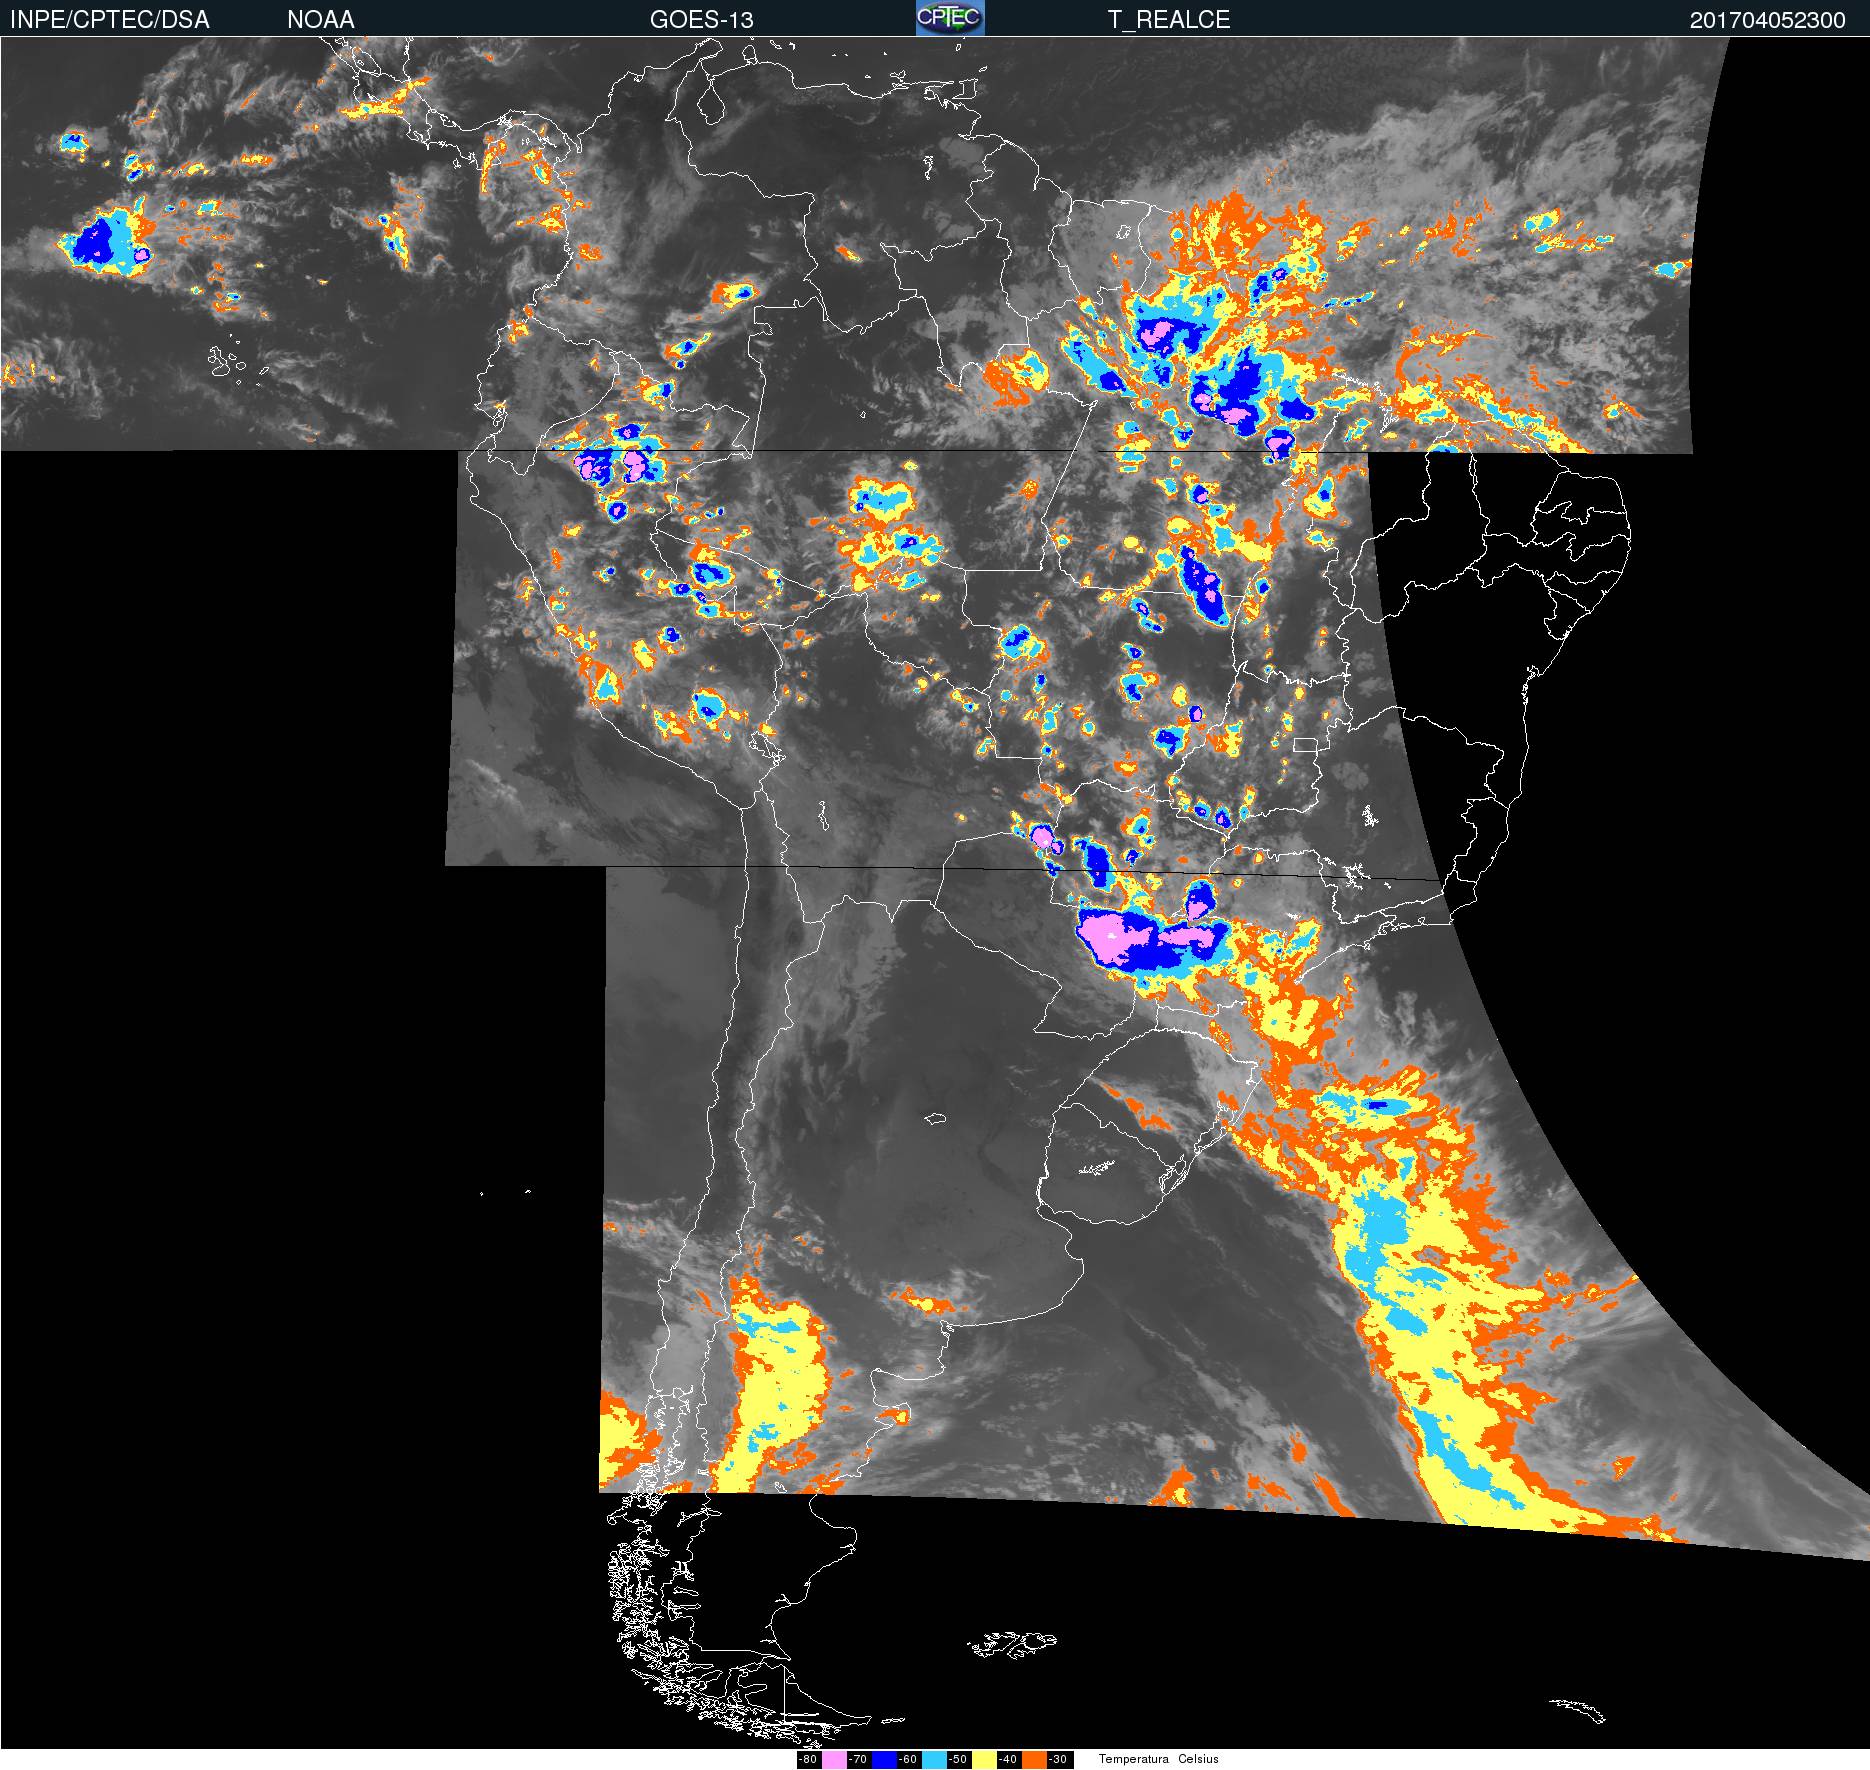This screenshot has width=1870, height=1770.
Task: Click the -50 legend value
Action: 958,1759
